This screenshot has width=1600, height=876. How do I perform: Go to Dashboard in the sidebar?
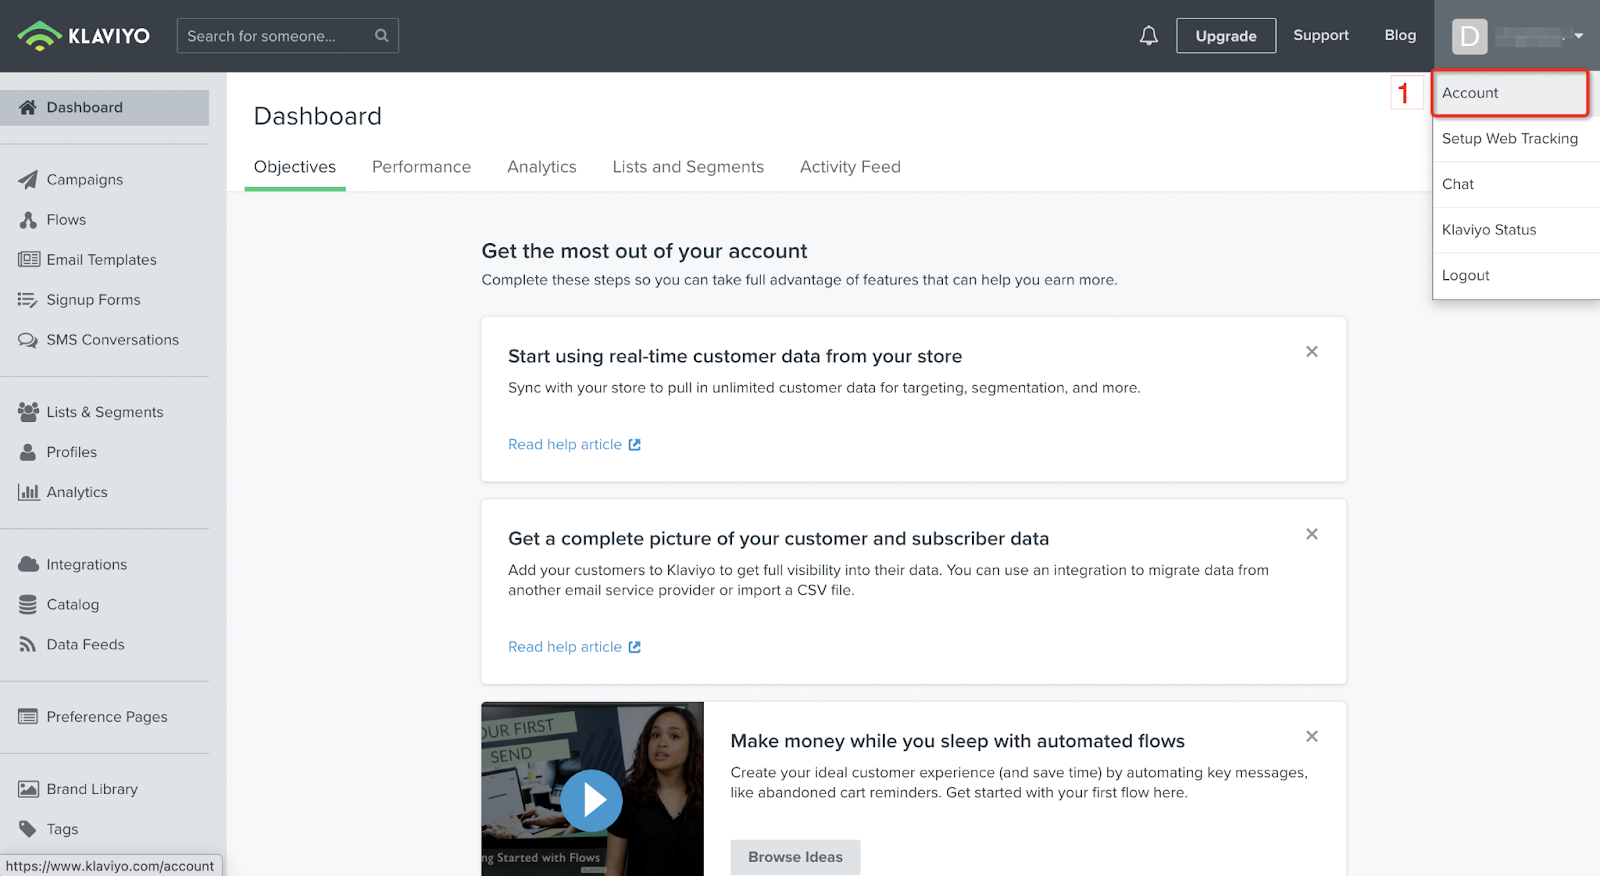point(104,108)
